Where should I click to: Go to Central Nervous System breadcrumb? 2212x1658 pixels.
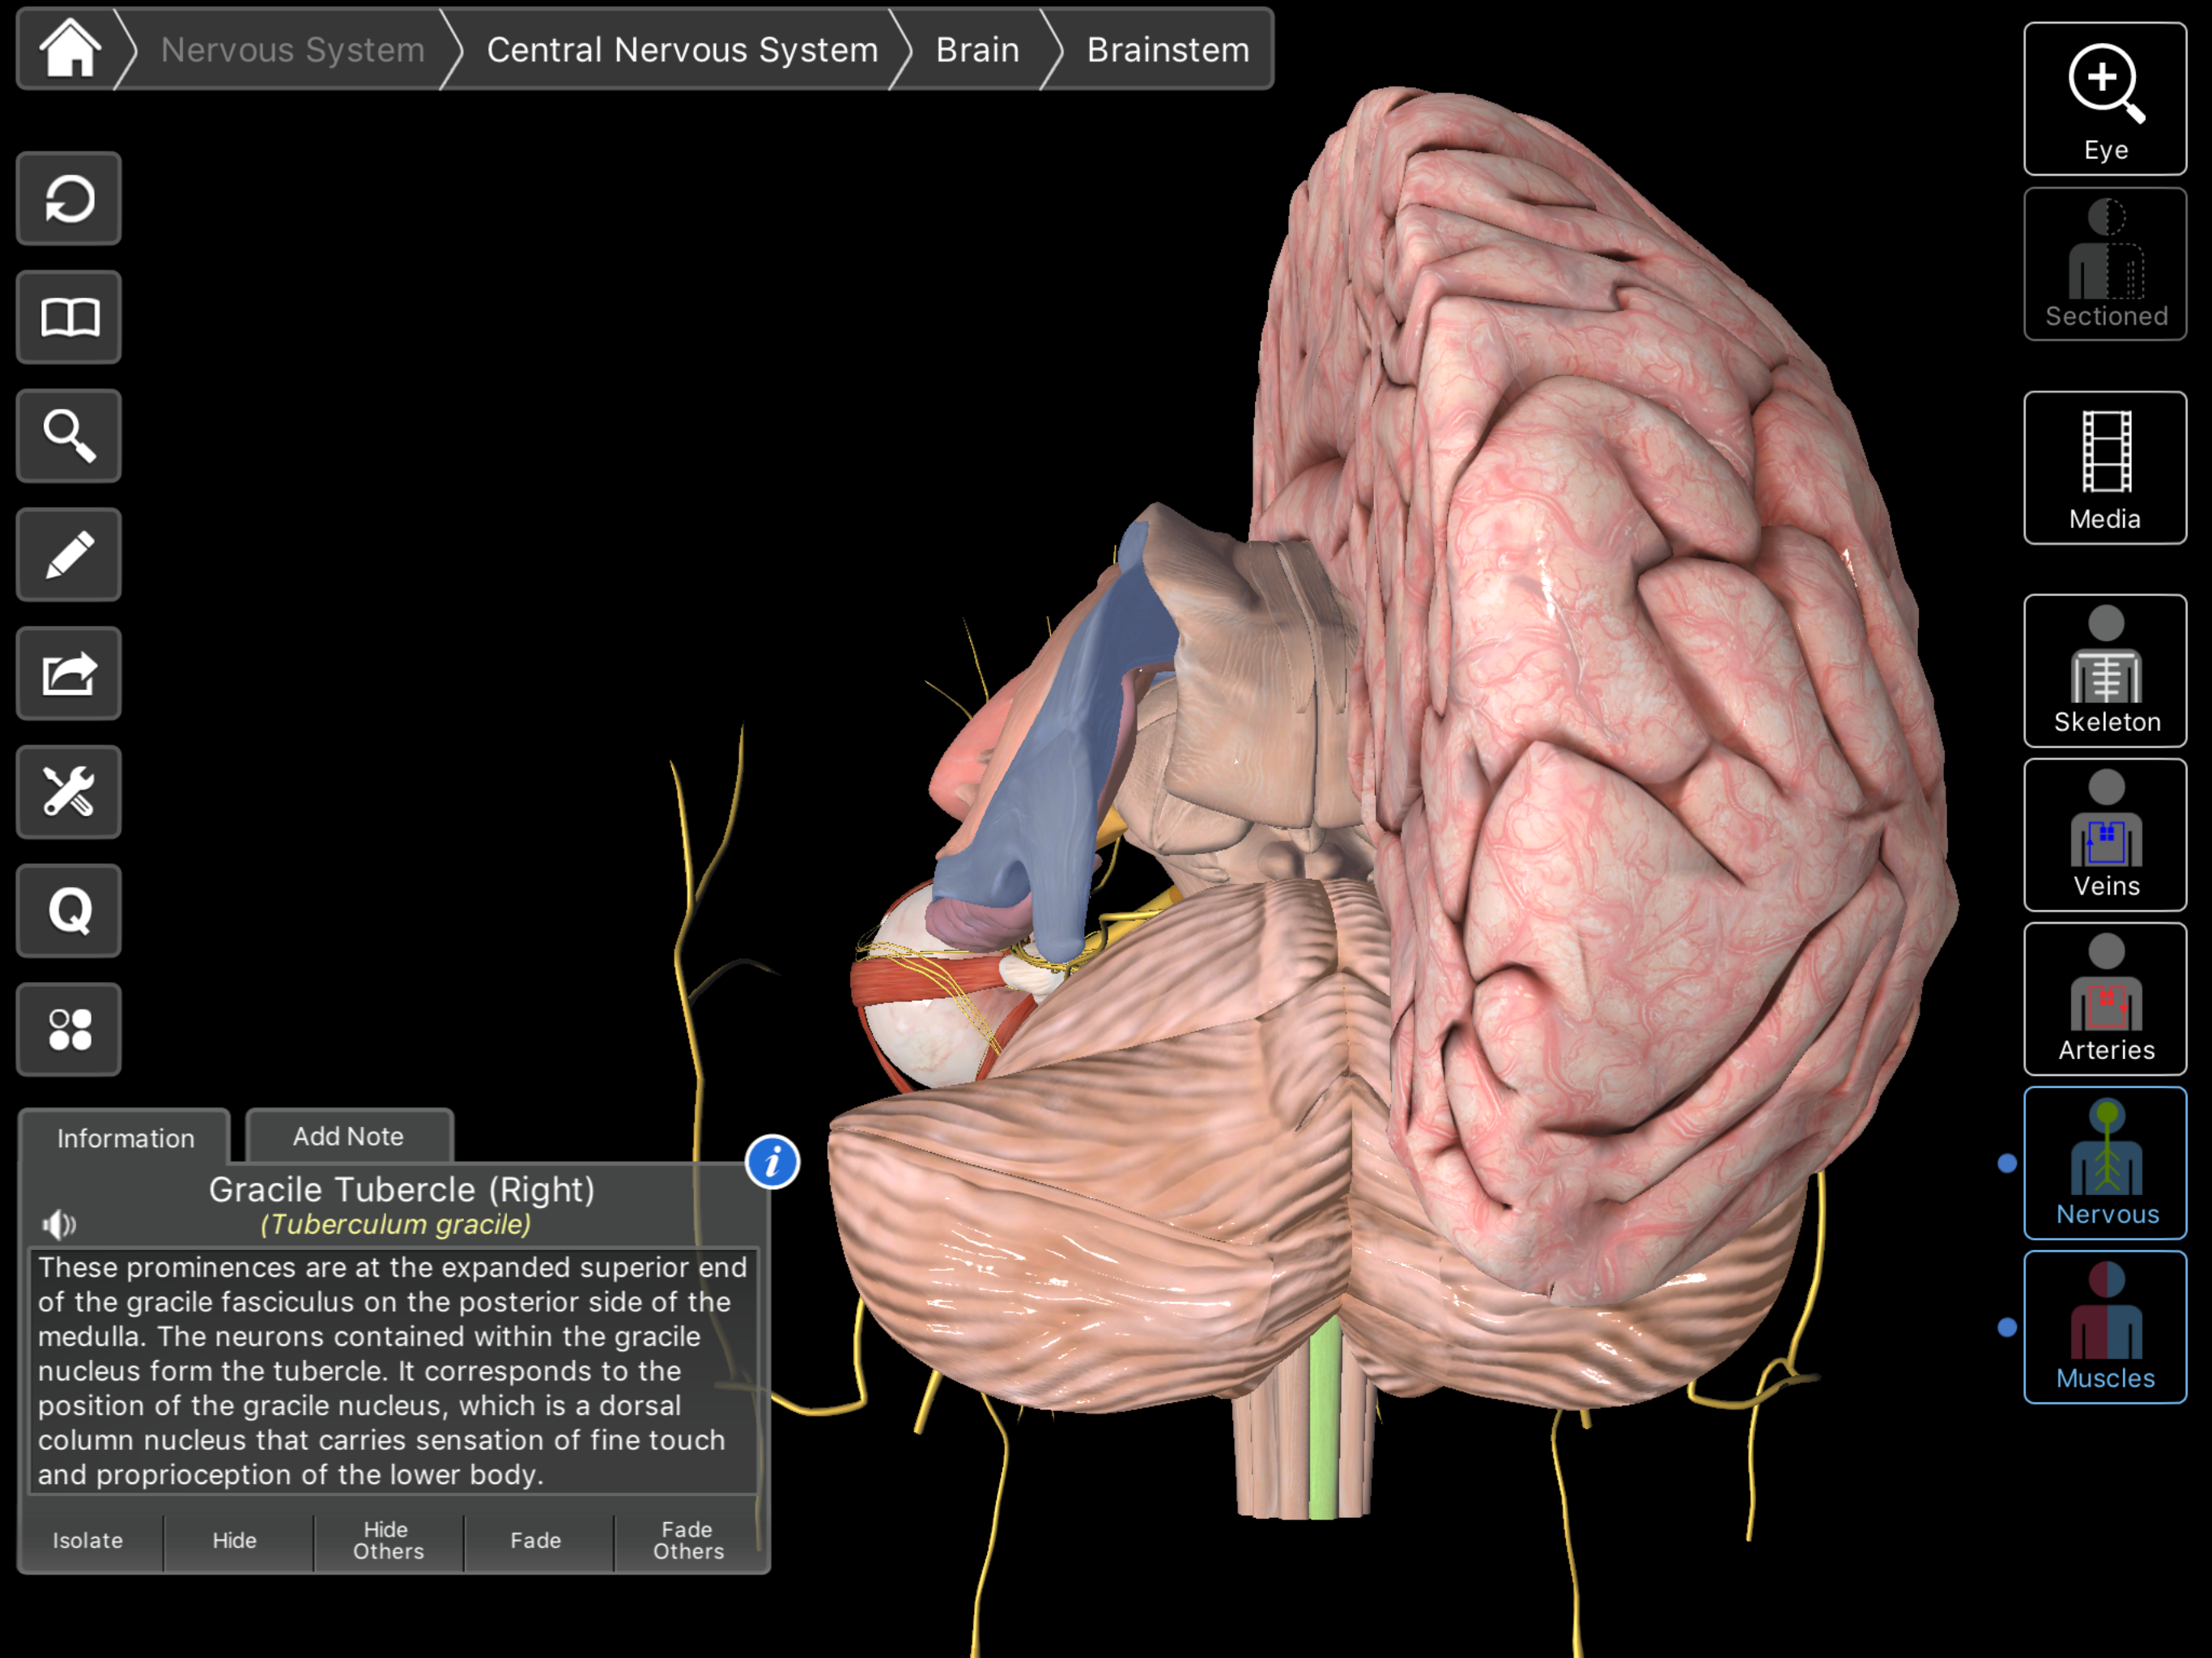click(682, 50)
